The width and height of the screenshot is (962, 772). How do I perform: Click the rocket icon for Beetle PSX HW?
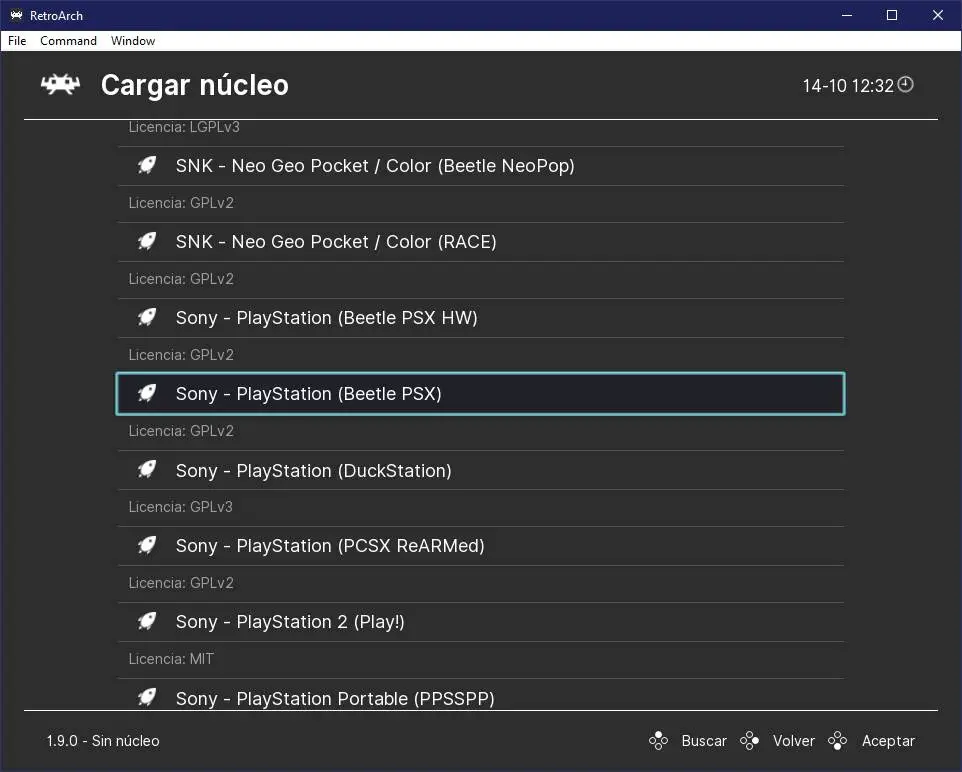pyautogui.click(x=147, y=318)
